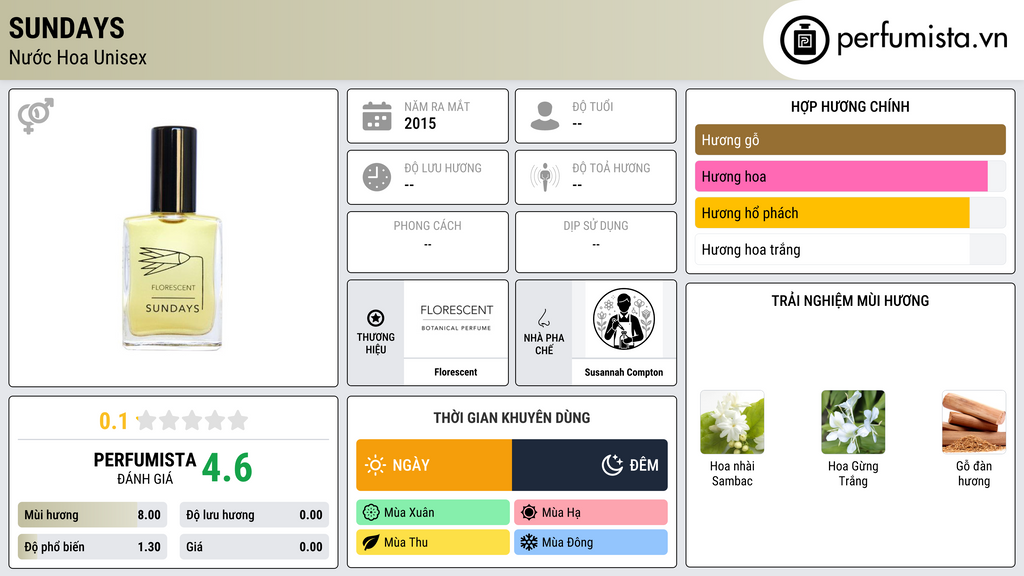Viewport: 1024px width, 576px height.
Task: Click the SUNDAYS title heading
Action: 67,29
